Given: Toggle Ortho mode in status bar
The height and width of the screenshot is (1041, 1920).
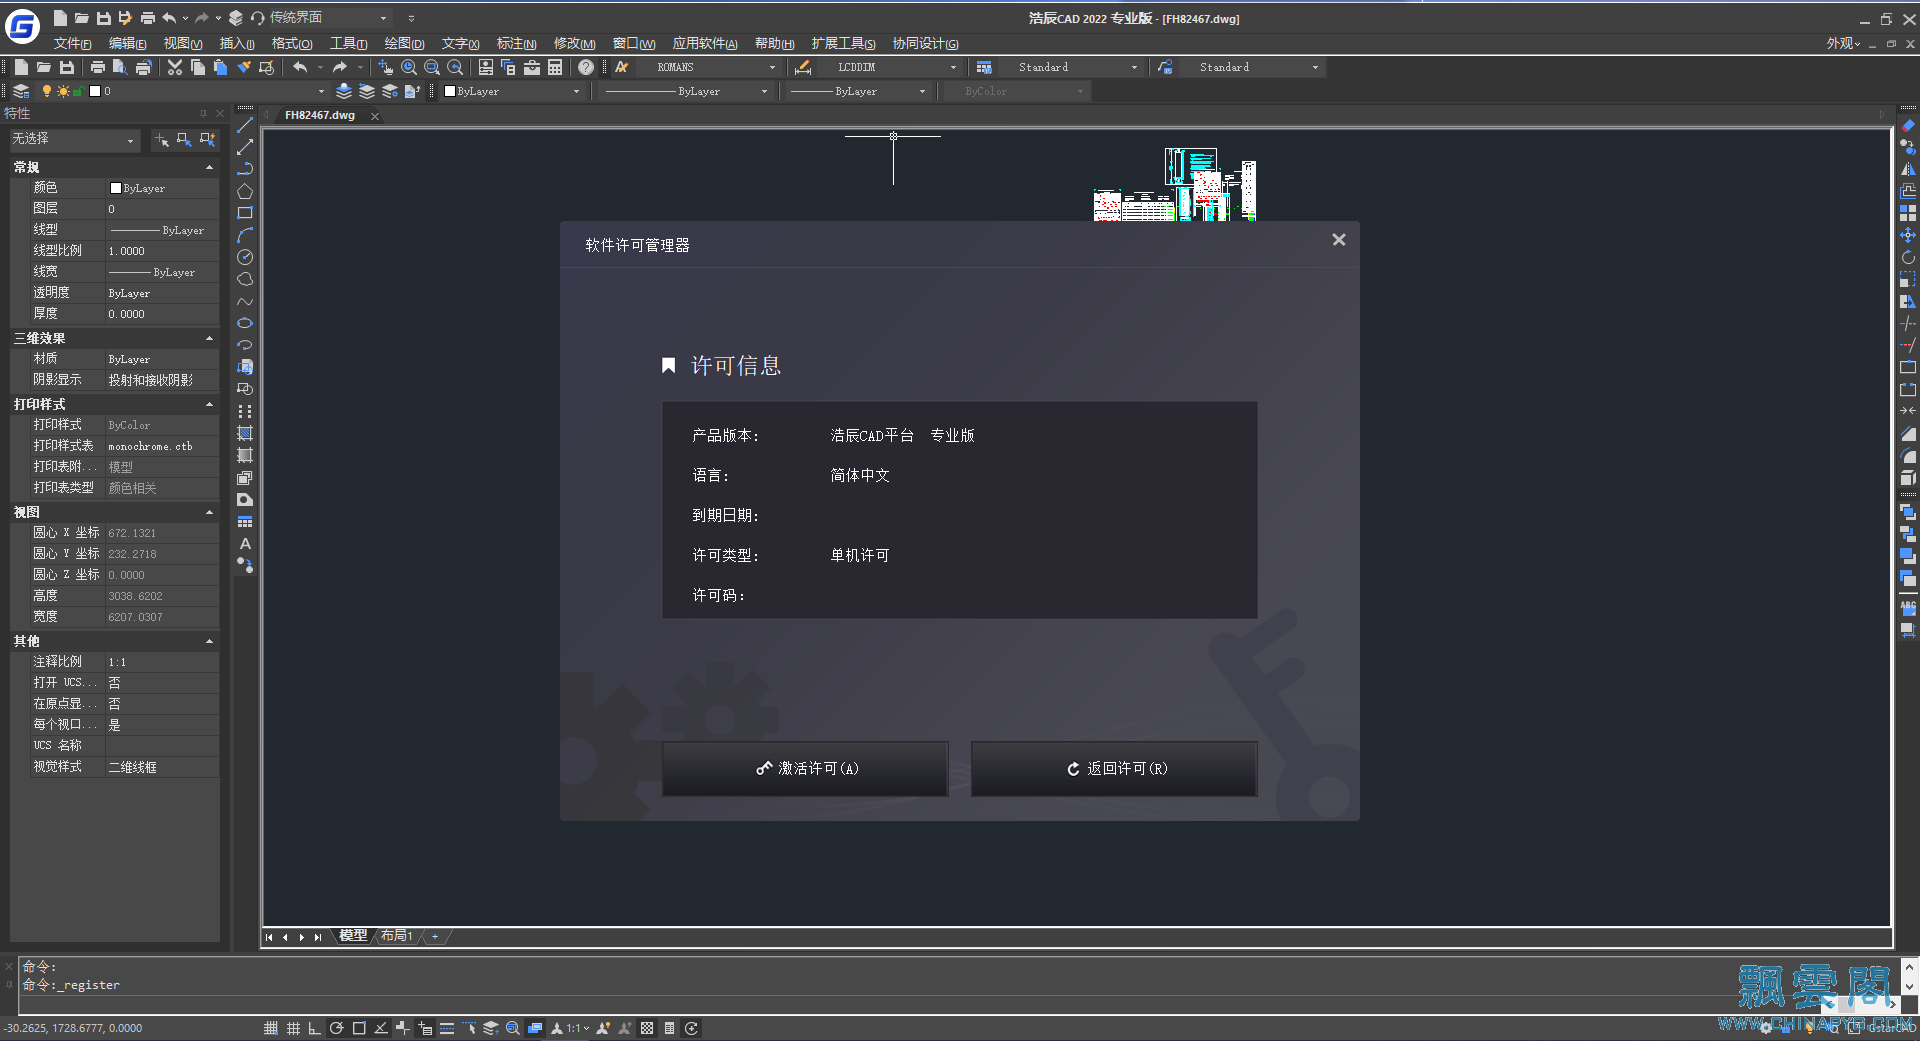Looking at the screenshot, I should point(315,1028).
